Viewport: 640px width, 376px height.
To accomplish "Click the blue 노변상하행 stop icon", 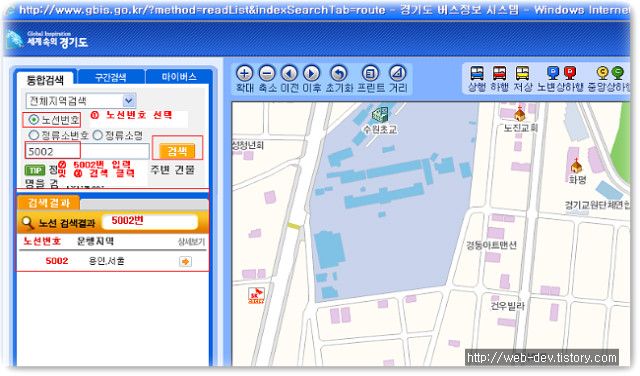I will click(x=553, y=73).
